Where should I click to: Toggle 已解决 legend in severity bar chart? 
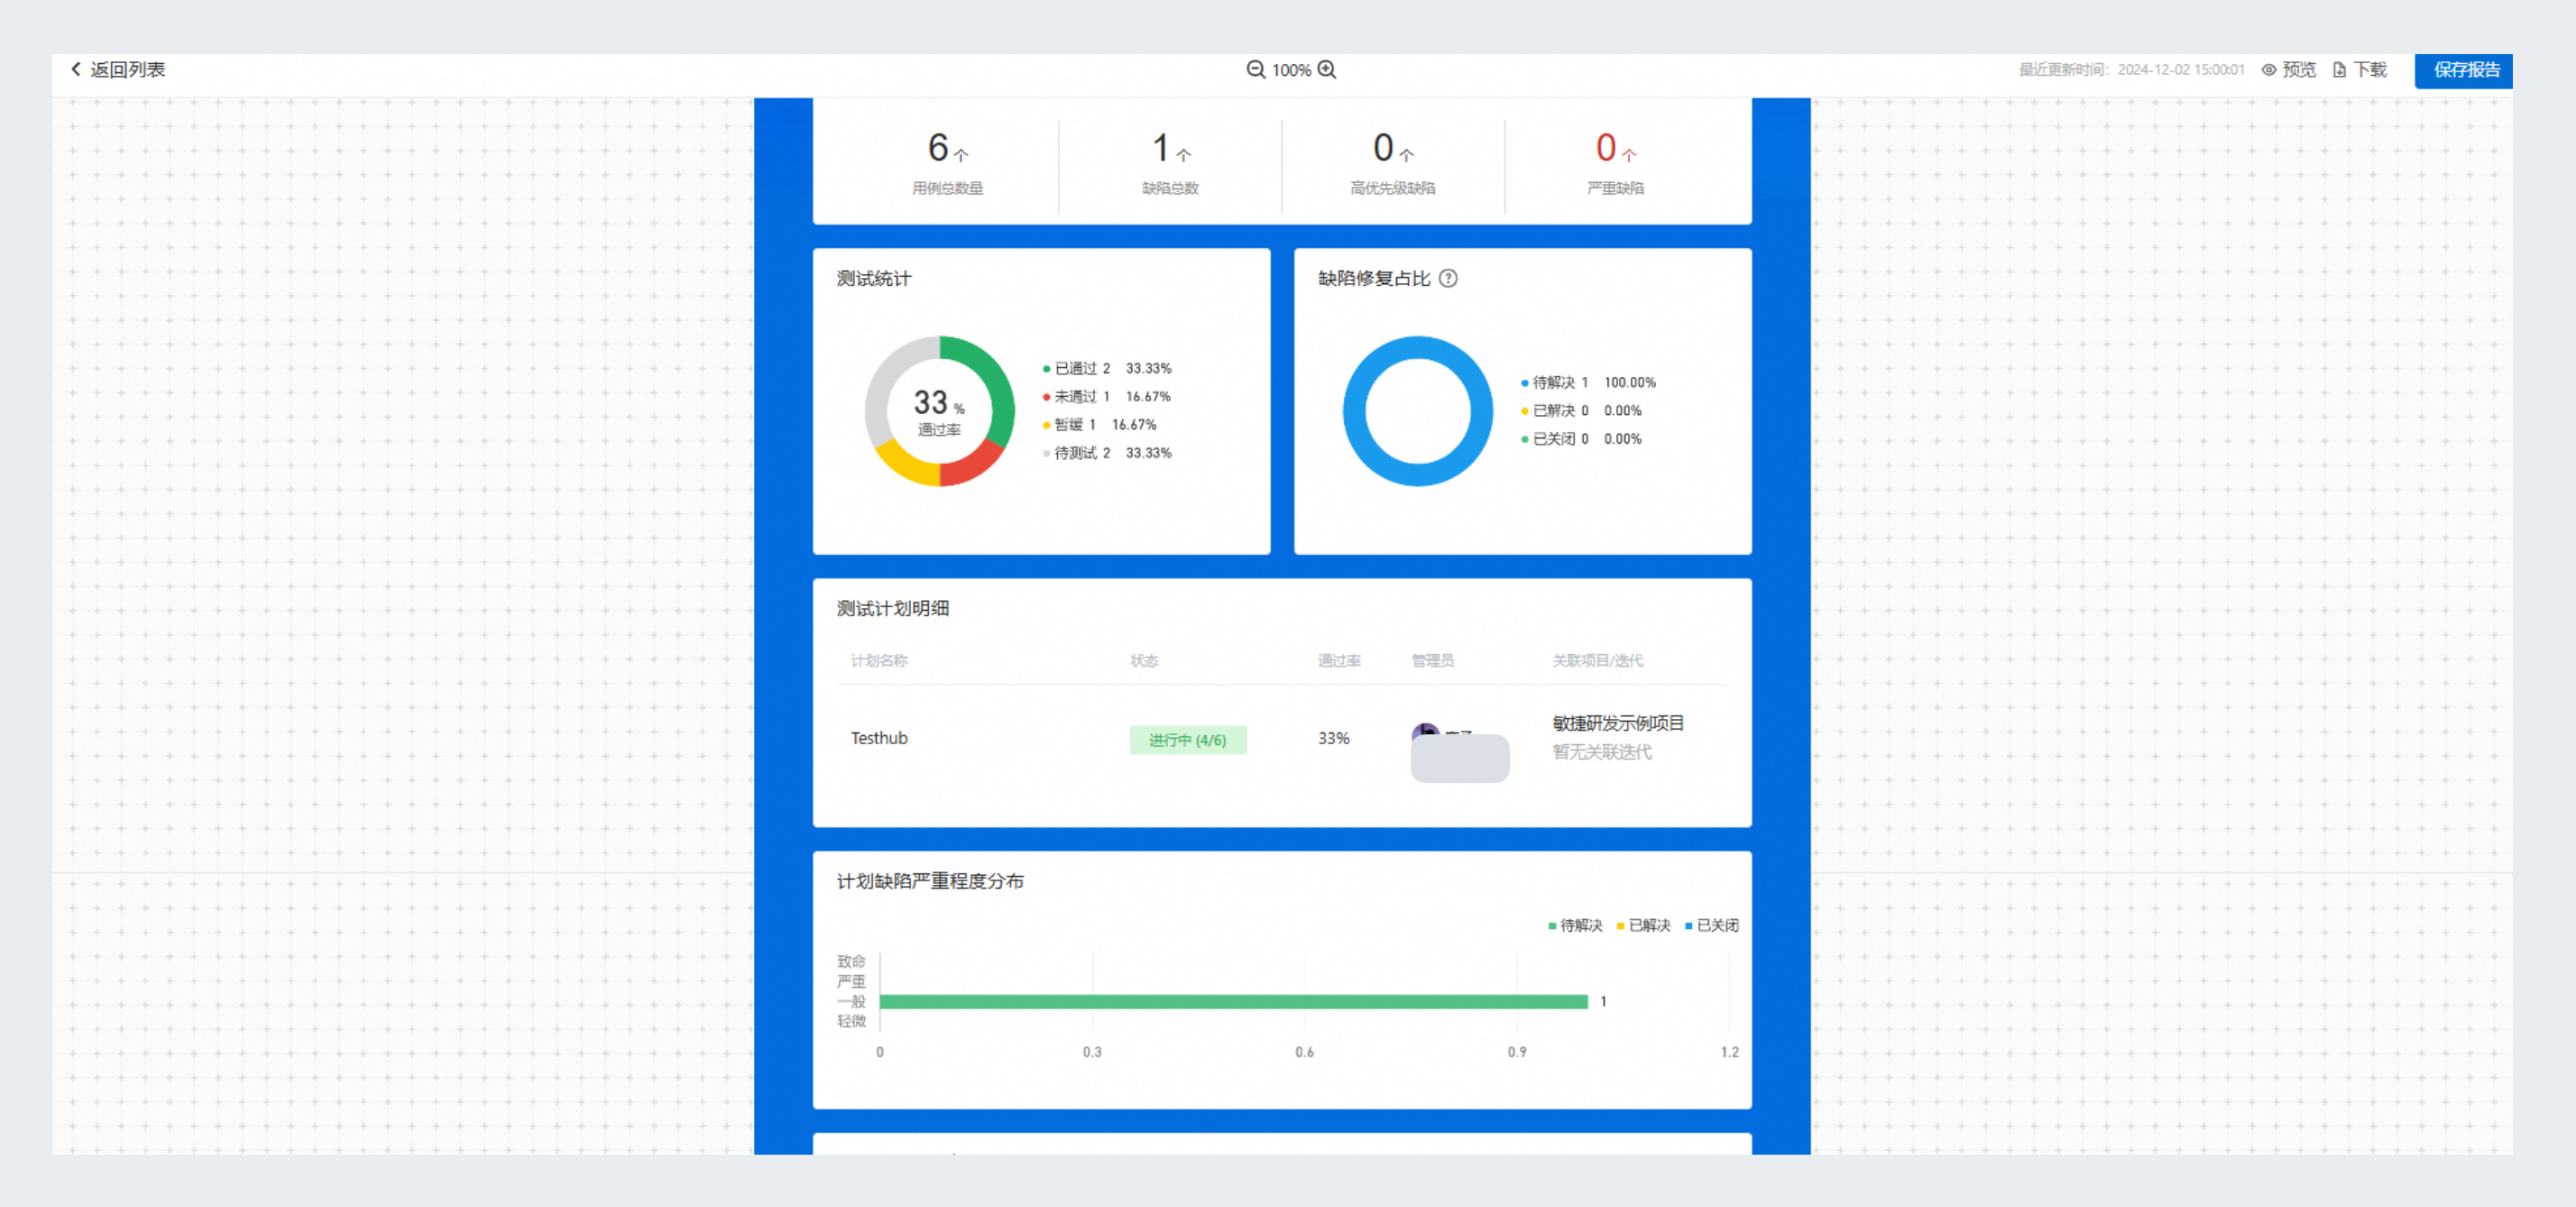pyautogui.click(x=1643, y=925)
